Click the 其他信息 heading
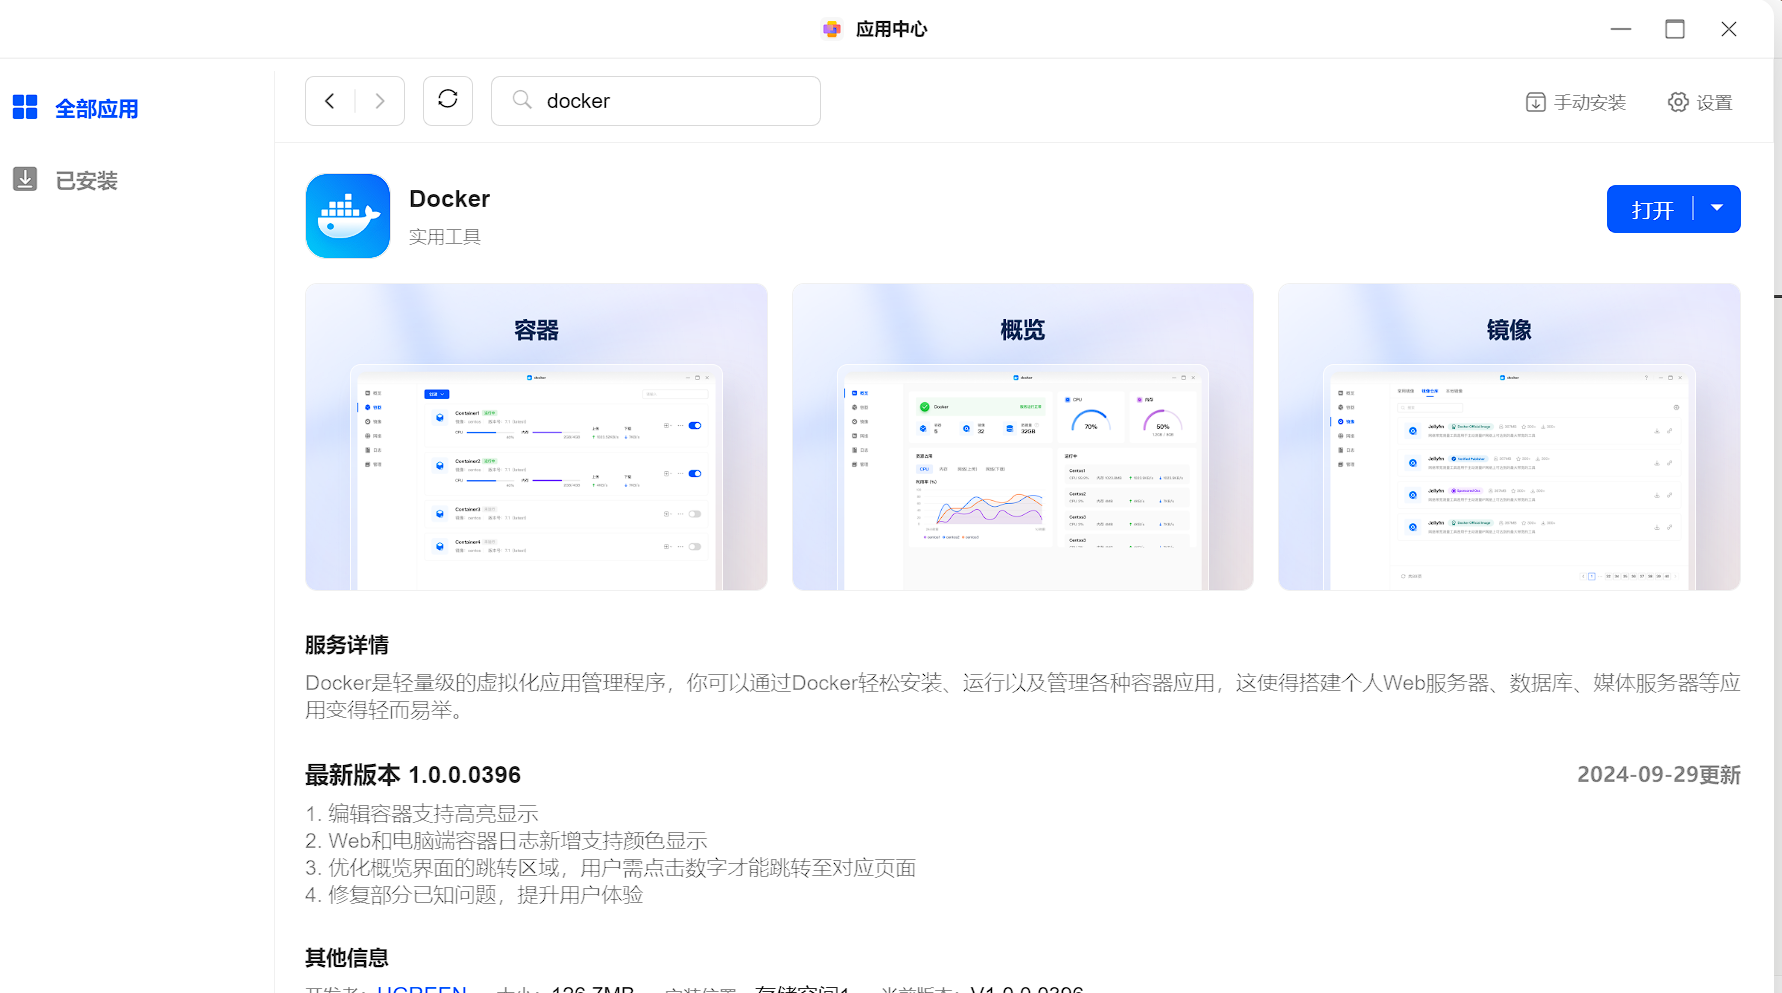Image resolution: width=1782 pixels, height=993 pixels. coord(347,958)
